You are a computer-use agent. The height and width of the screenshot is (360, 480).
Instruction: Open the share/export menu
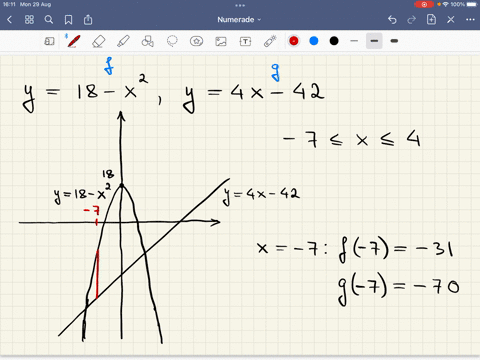[x=88, y=19]
